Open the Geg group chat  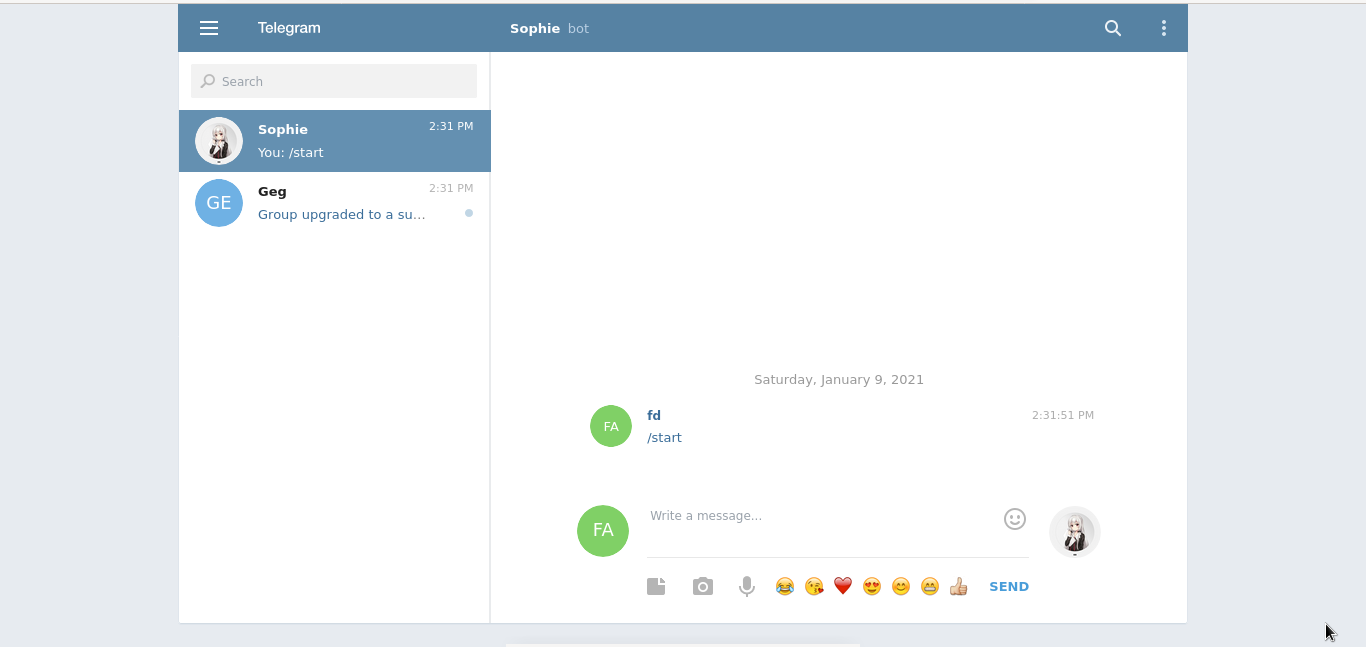pos(335,203)
